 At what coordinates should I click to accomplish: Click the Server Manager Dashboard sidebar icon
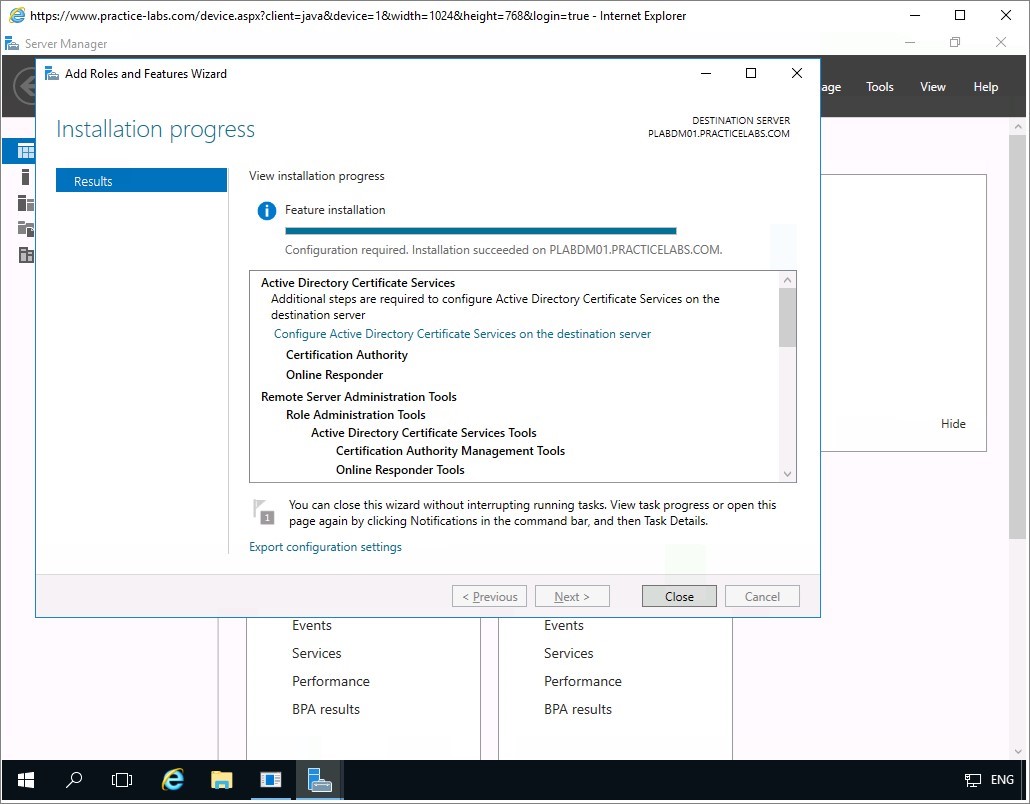(26, 151)
